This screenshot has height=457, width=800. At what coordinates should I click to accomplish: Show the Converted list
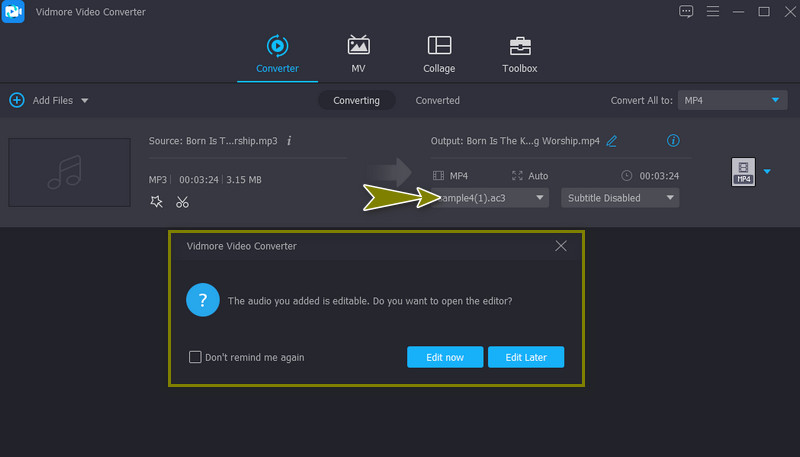[437, 101]
